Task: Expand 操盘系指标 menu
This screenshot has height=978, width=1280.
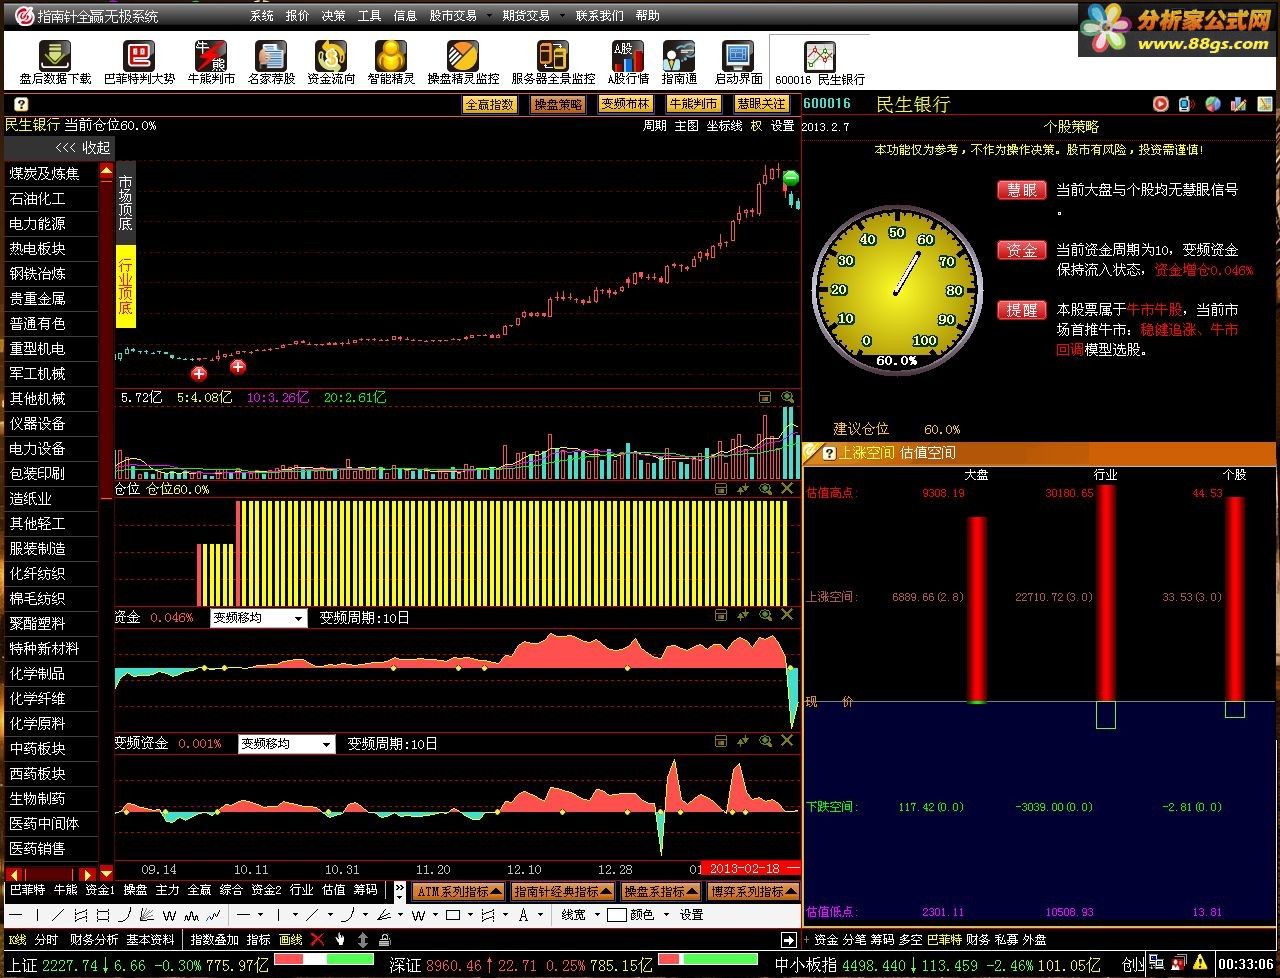Action: tap(661, 891)
